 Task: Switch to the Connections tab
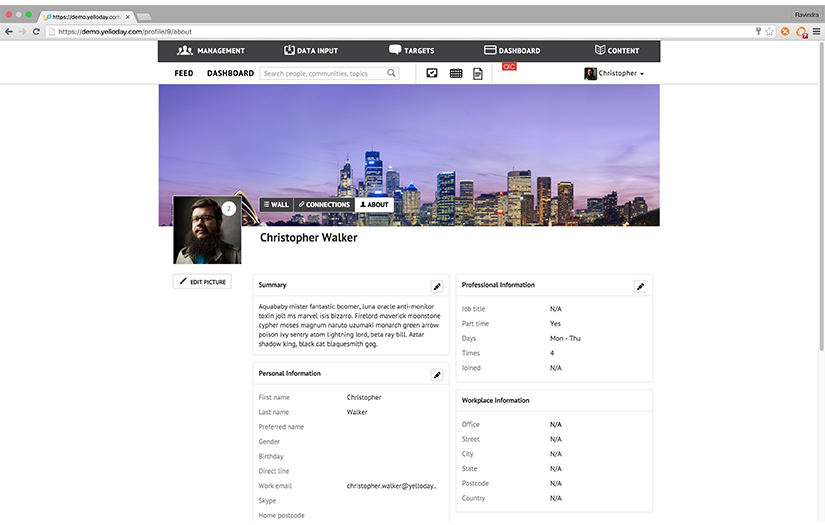coord(324,205)
